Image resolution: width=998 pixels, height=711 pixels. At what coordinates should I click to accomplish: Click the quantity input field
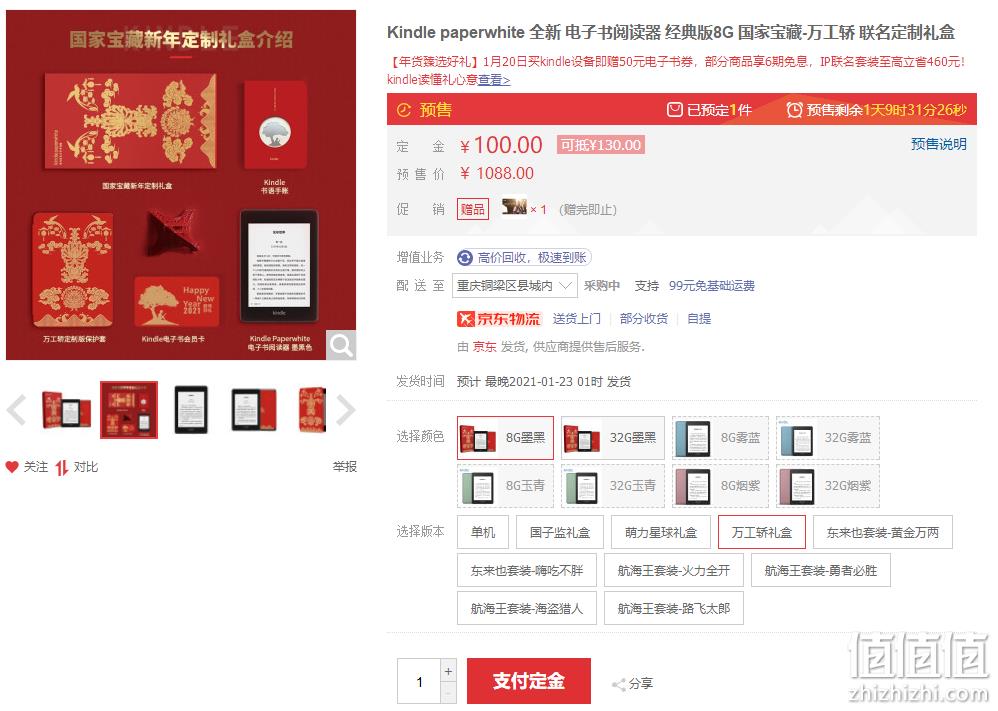pyautogui.click(x=419, y=682)
